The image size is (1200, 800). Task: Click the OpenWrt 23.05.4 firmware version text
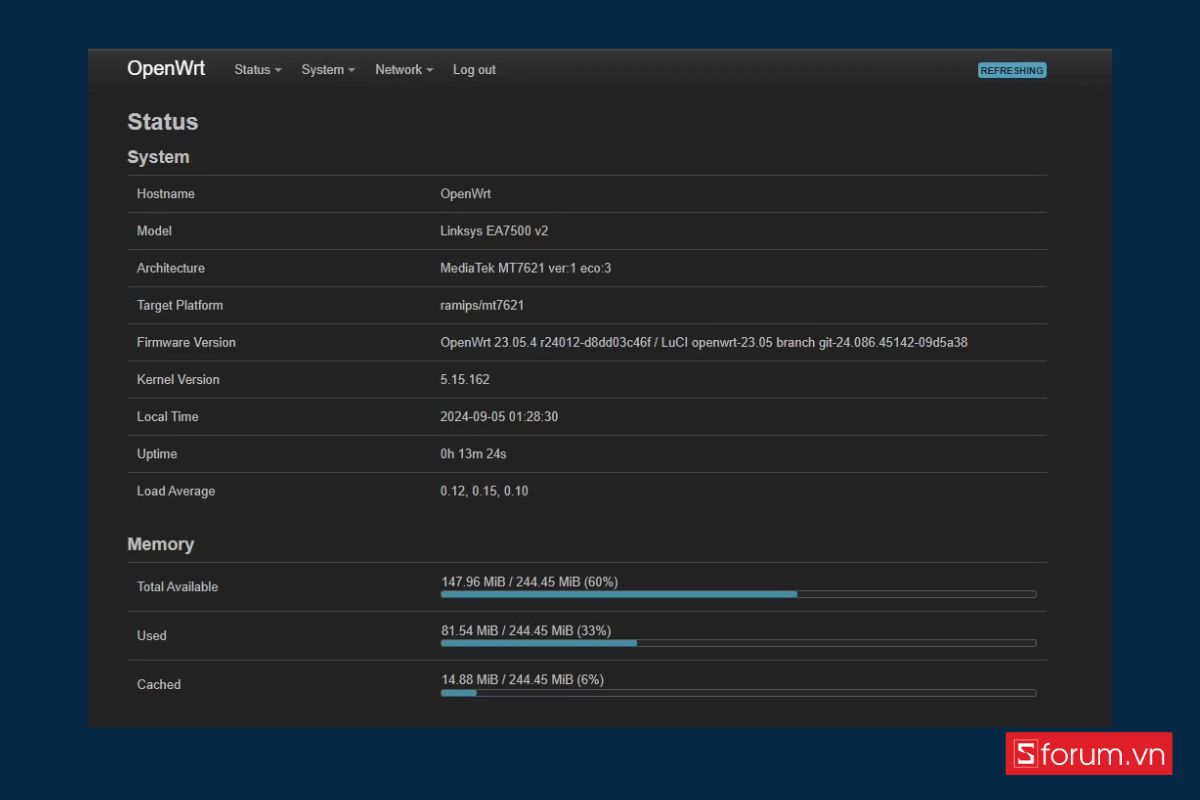pos(704,342)
